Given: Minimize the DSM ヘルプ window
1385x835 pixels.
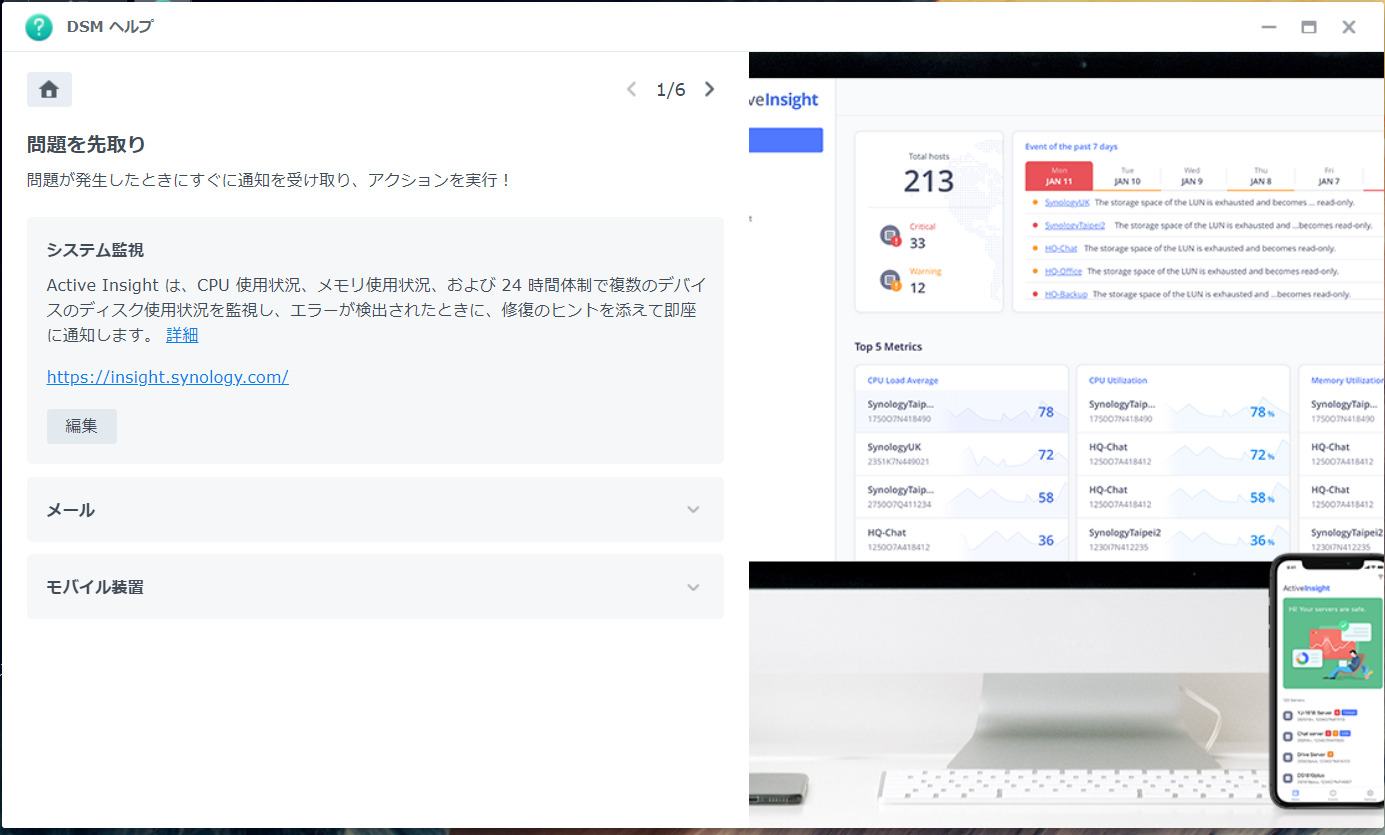Looking at the screenshot, I should (x=1269, y=27).
